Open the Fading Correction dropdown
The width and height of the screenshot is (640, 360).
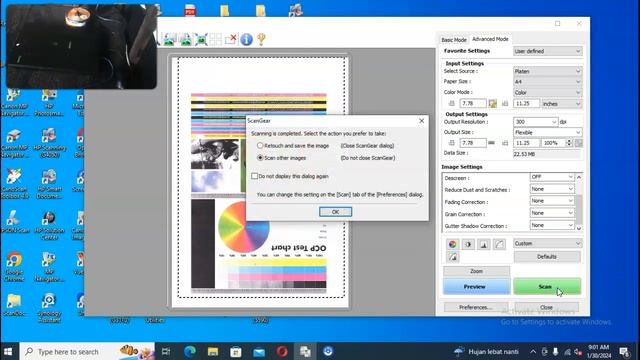tap(552, 201)
